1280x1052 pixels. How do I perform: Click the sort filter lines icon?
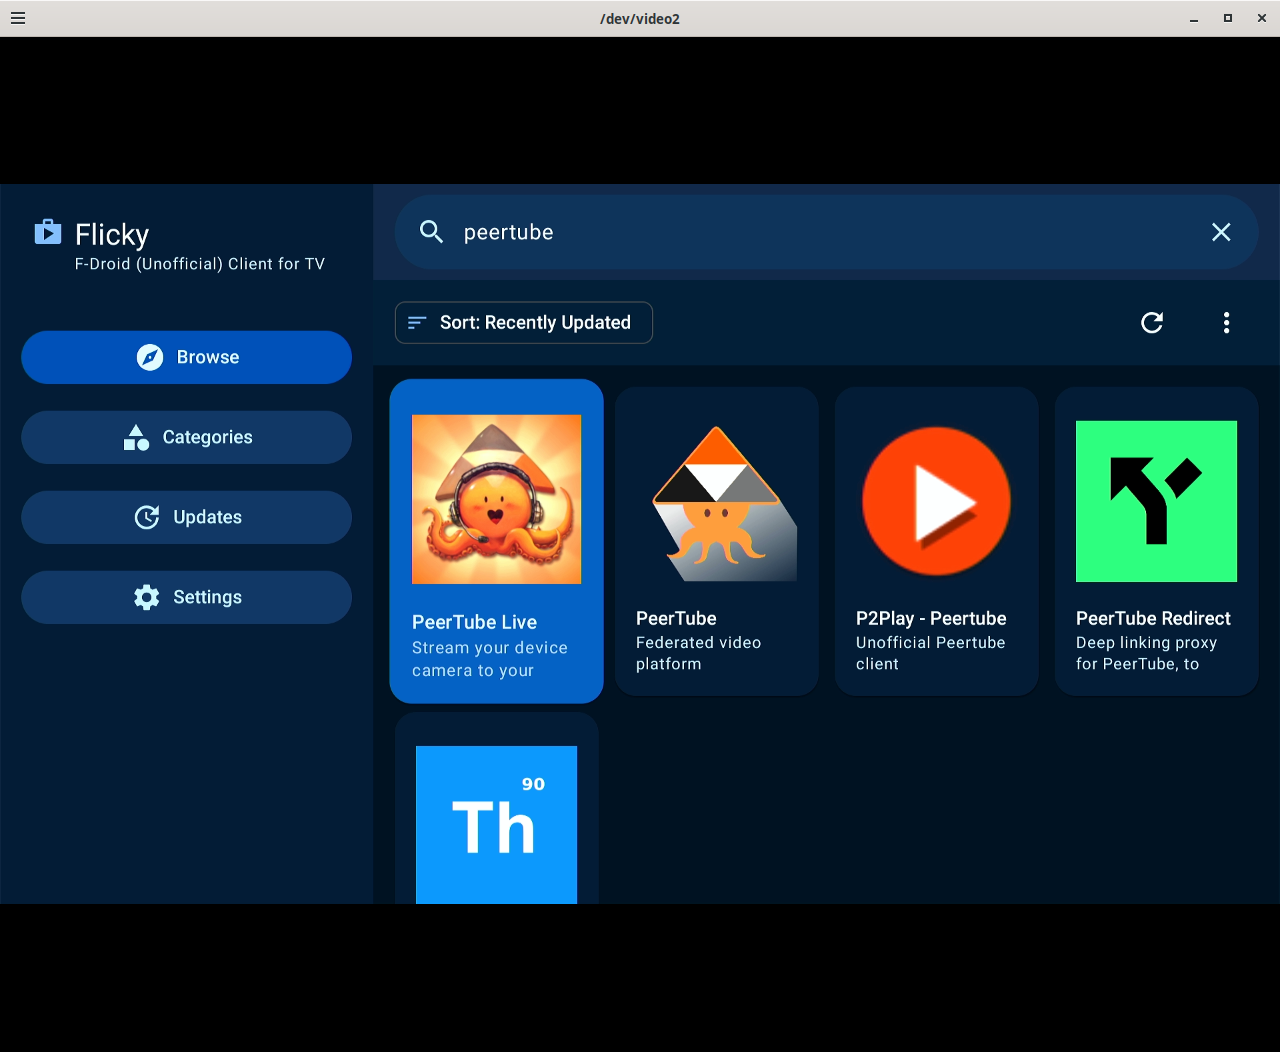pos(417,322)
